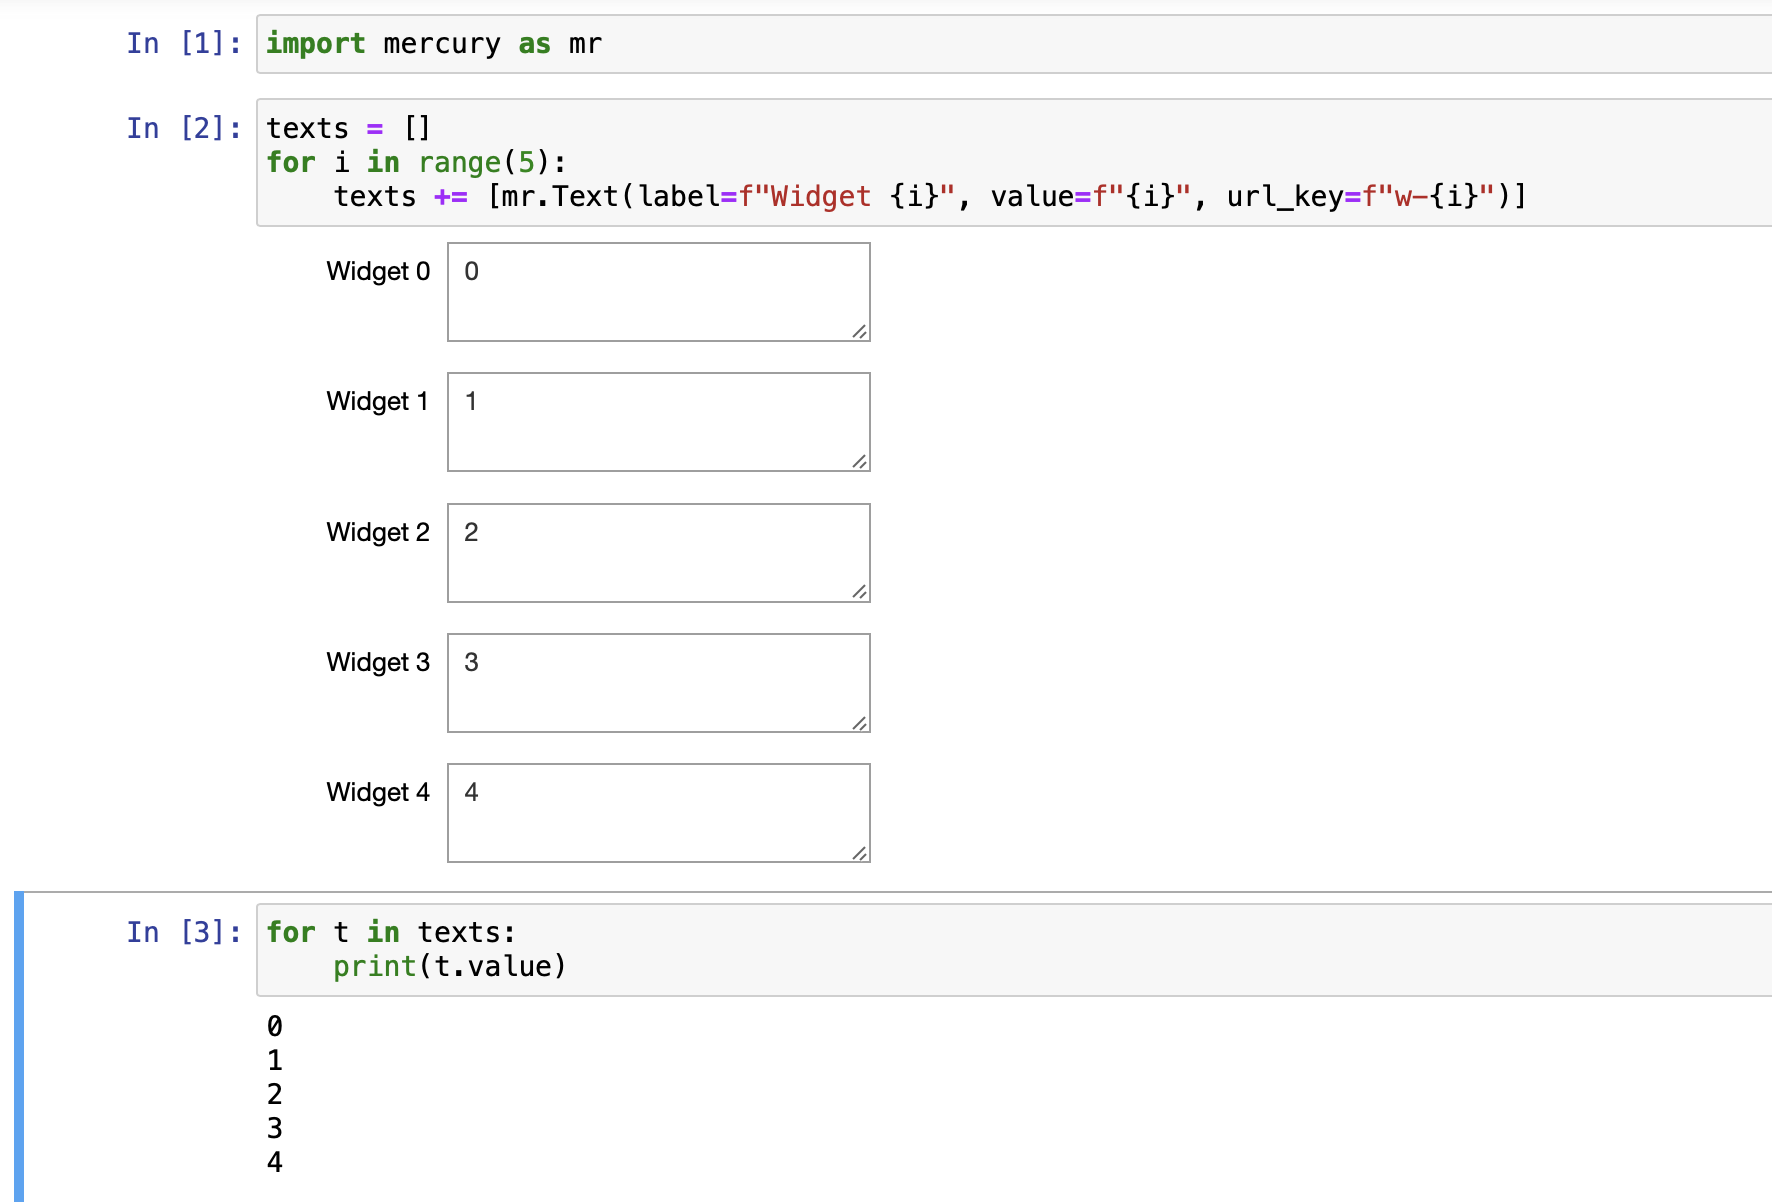Viewport: 1772px width, 1202px height.
Task: Select the In [1] cell prompt
Action: (183, 43)
